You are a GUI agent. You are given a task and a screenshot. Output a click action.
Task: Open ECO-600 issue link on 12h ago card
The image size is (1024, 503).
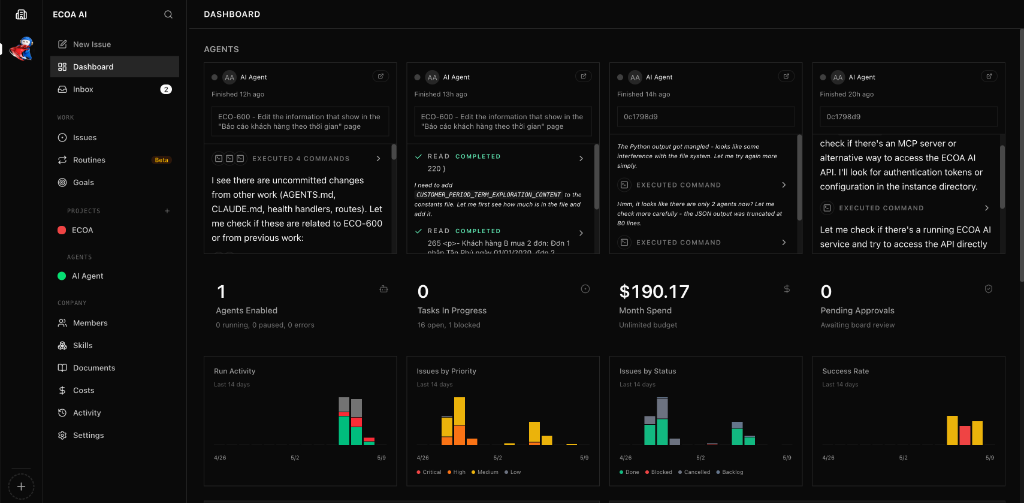[300, 122]
